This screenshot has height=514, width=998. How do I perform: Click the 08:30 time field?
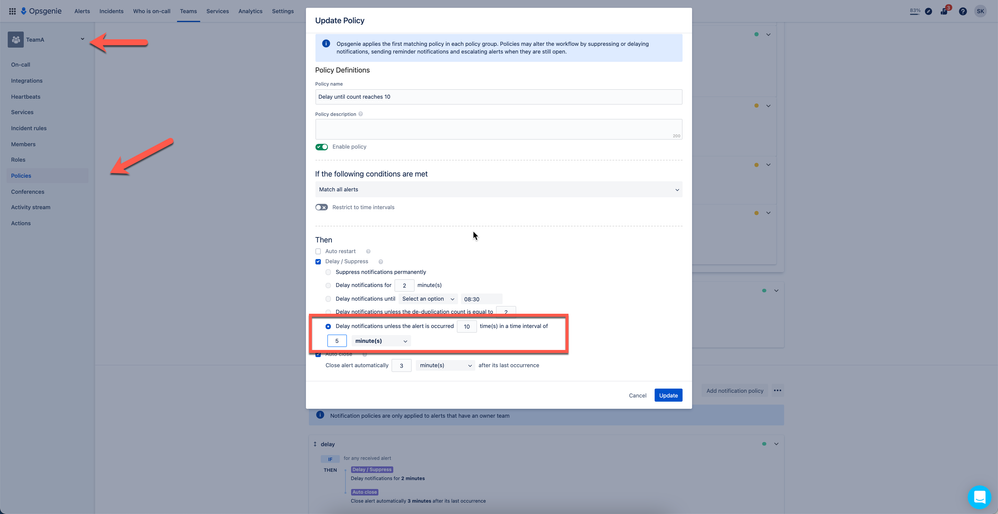482,298
